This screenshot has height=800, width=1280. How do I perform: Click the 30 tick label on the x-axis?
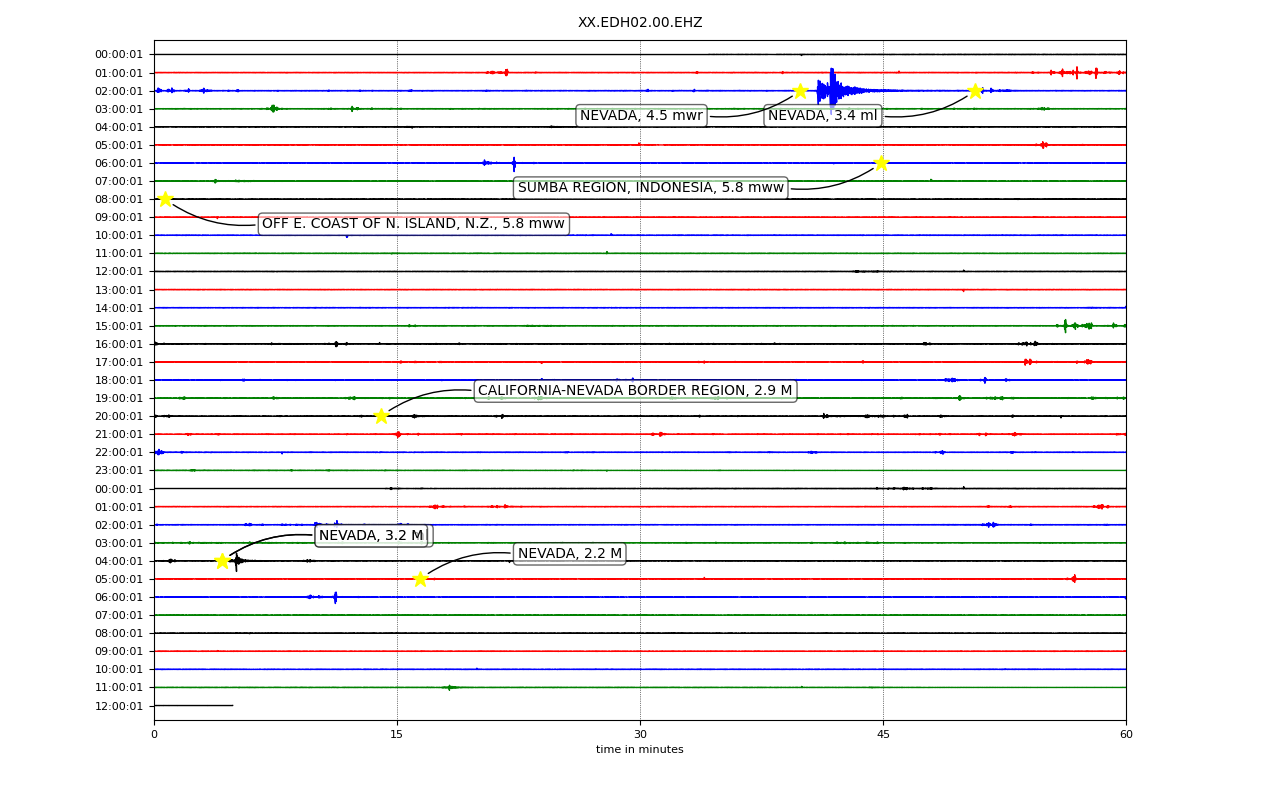(640, 735)
